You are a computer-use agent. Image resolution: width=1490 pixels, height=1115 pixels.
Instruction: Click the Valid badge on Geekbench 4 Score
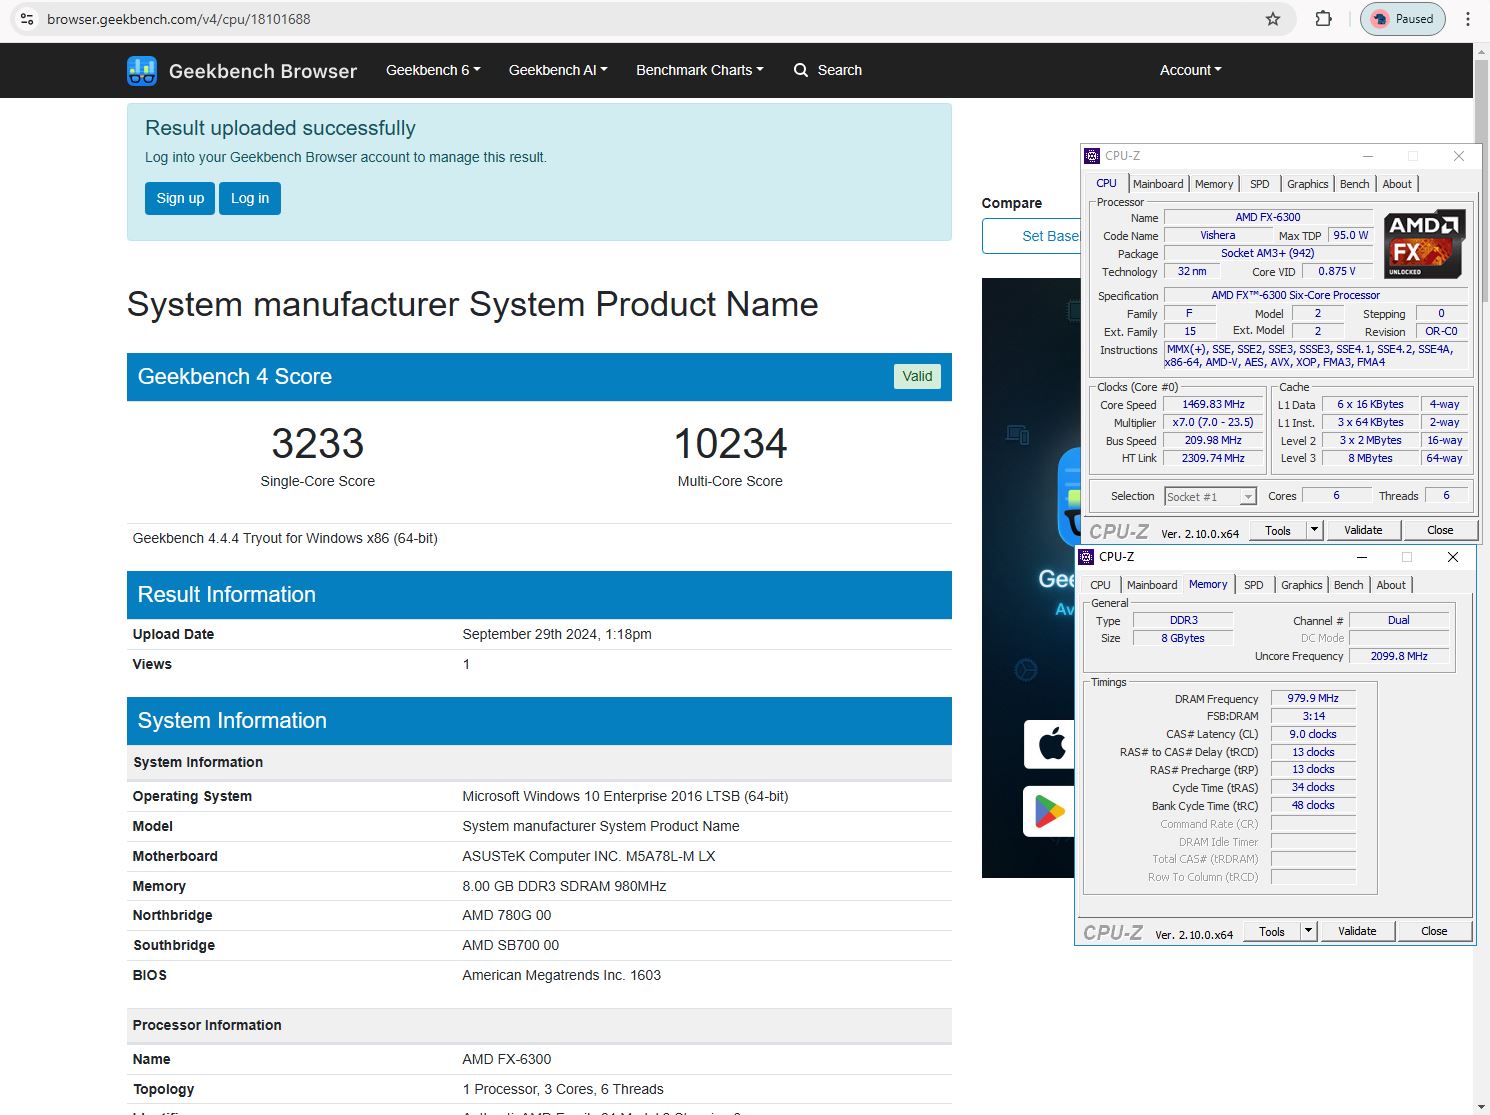click(x=917, y=376)
